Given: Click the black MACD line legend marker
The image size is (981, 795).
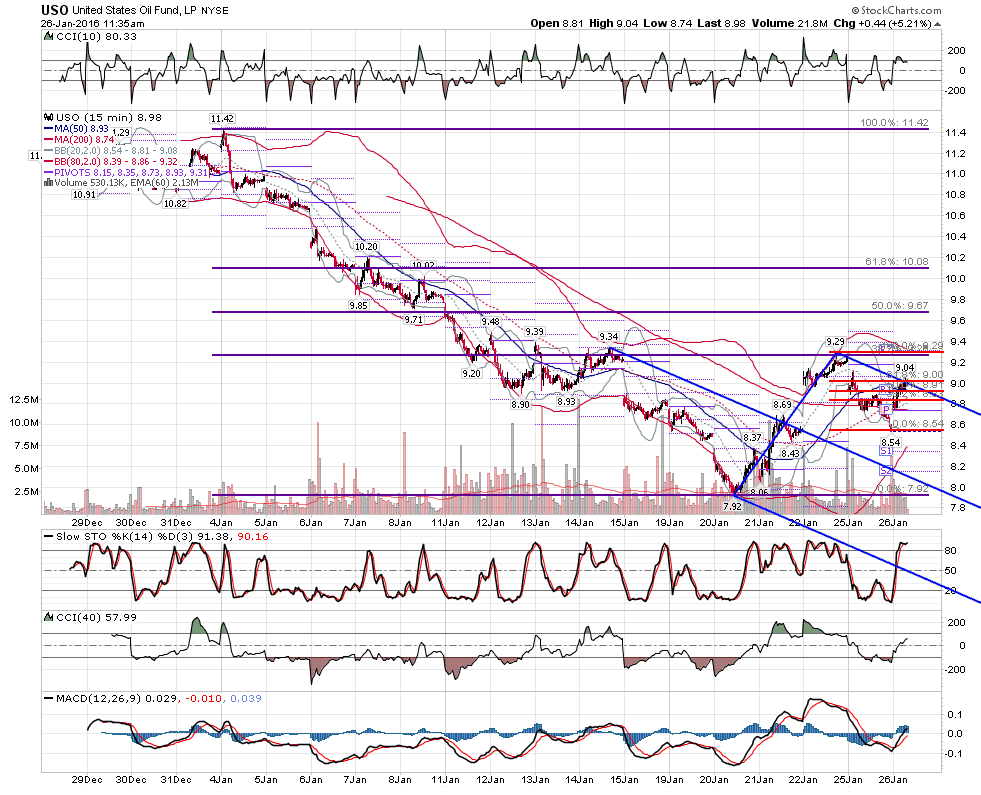Looking at the screenshot, I should point(49,699).
